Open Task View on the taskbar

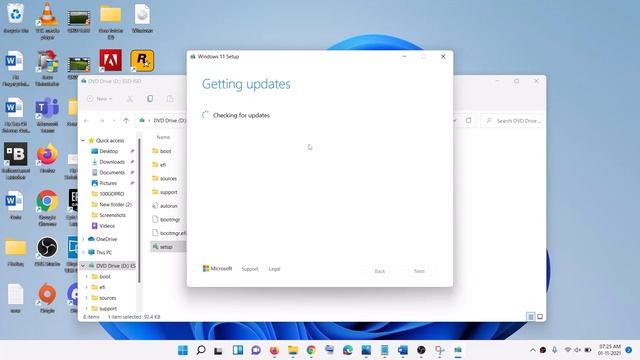tap(218, 350)
